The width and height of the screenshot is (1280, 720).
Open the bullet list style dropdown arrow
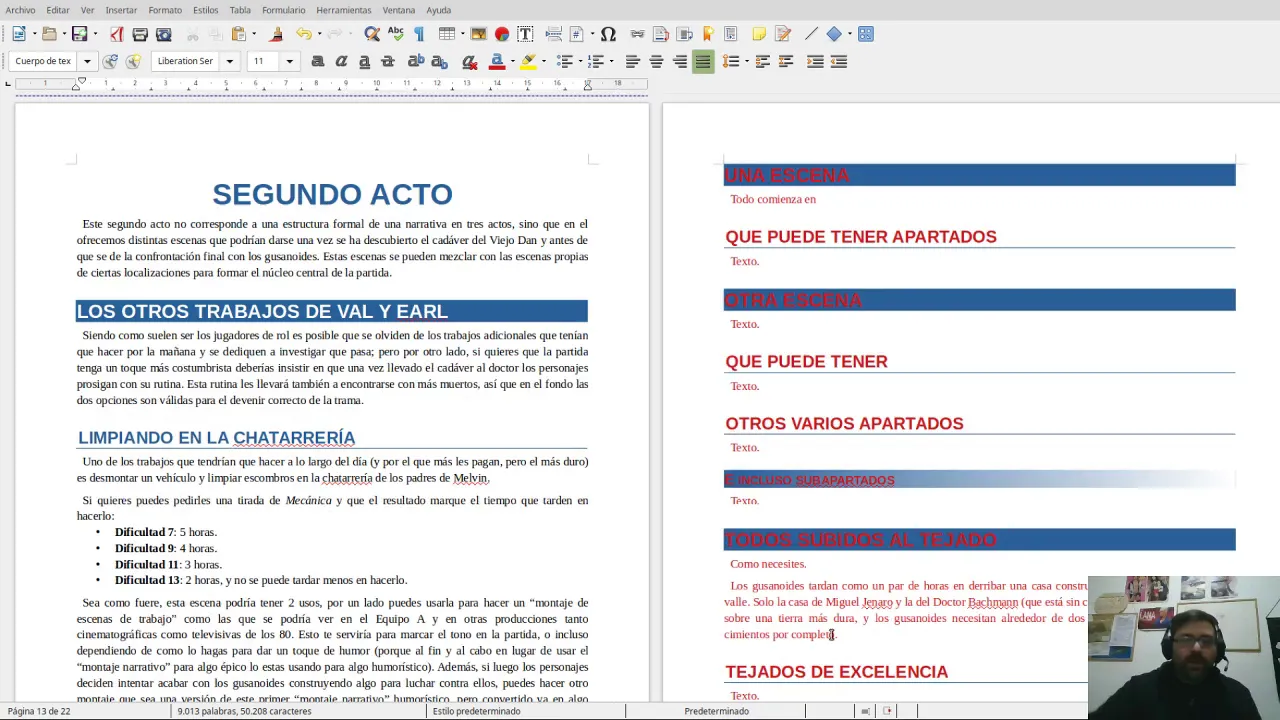pos(580,61)
